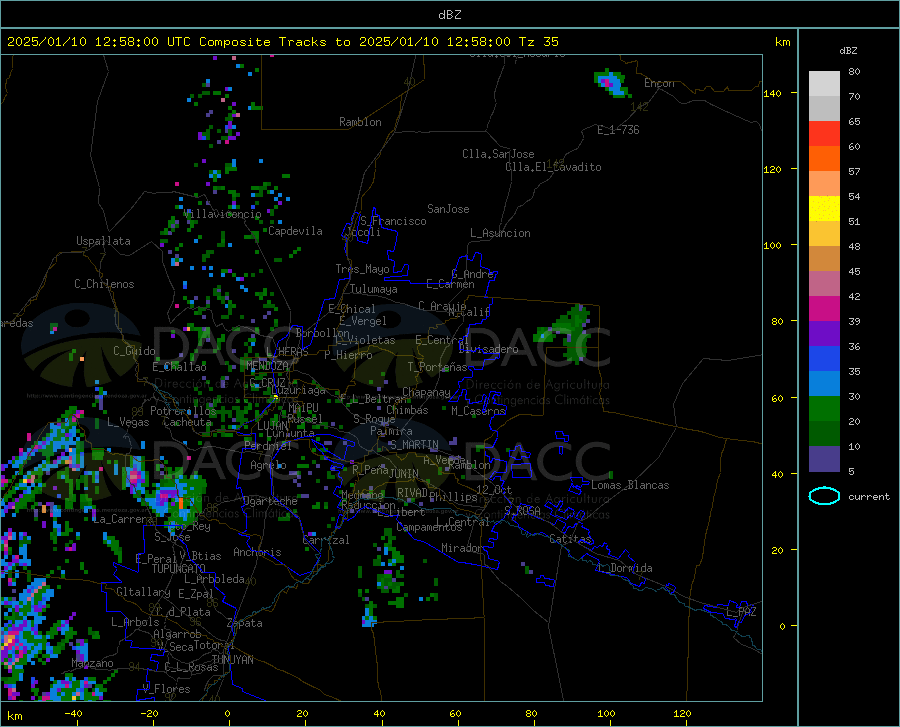Click the MAIPU label

pos(303,407)
